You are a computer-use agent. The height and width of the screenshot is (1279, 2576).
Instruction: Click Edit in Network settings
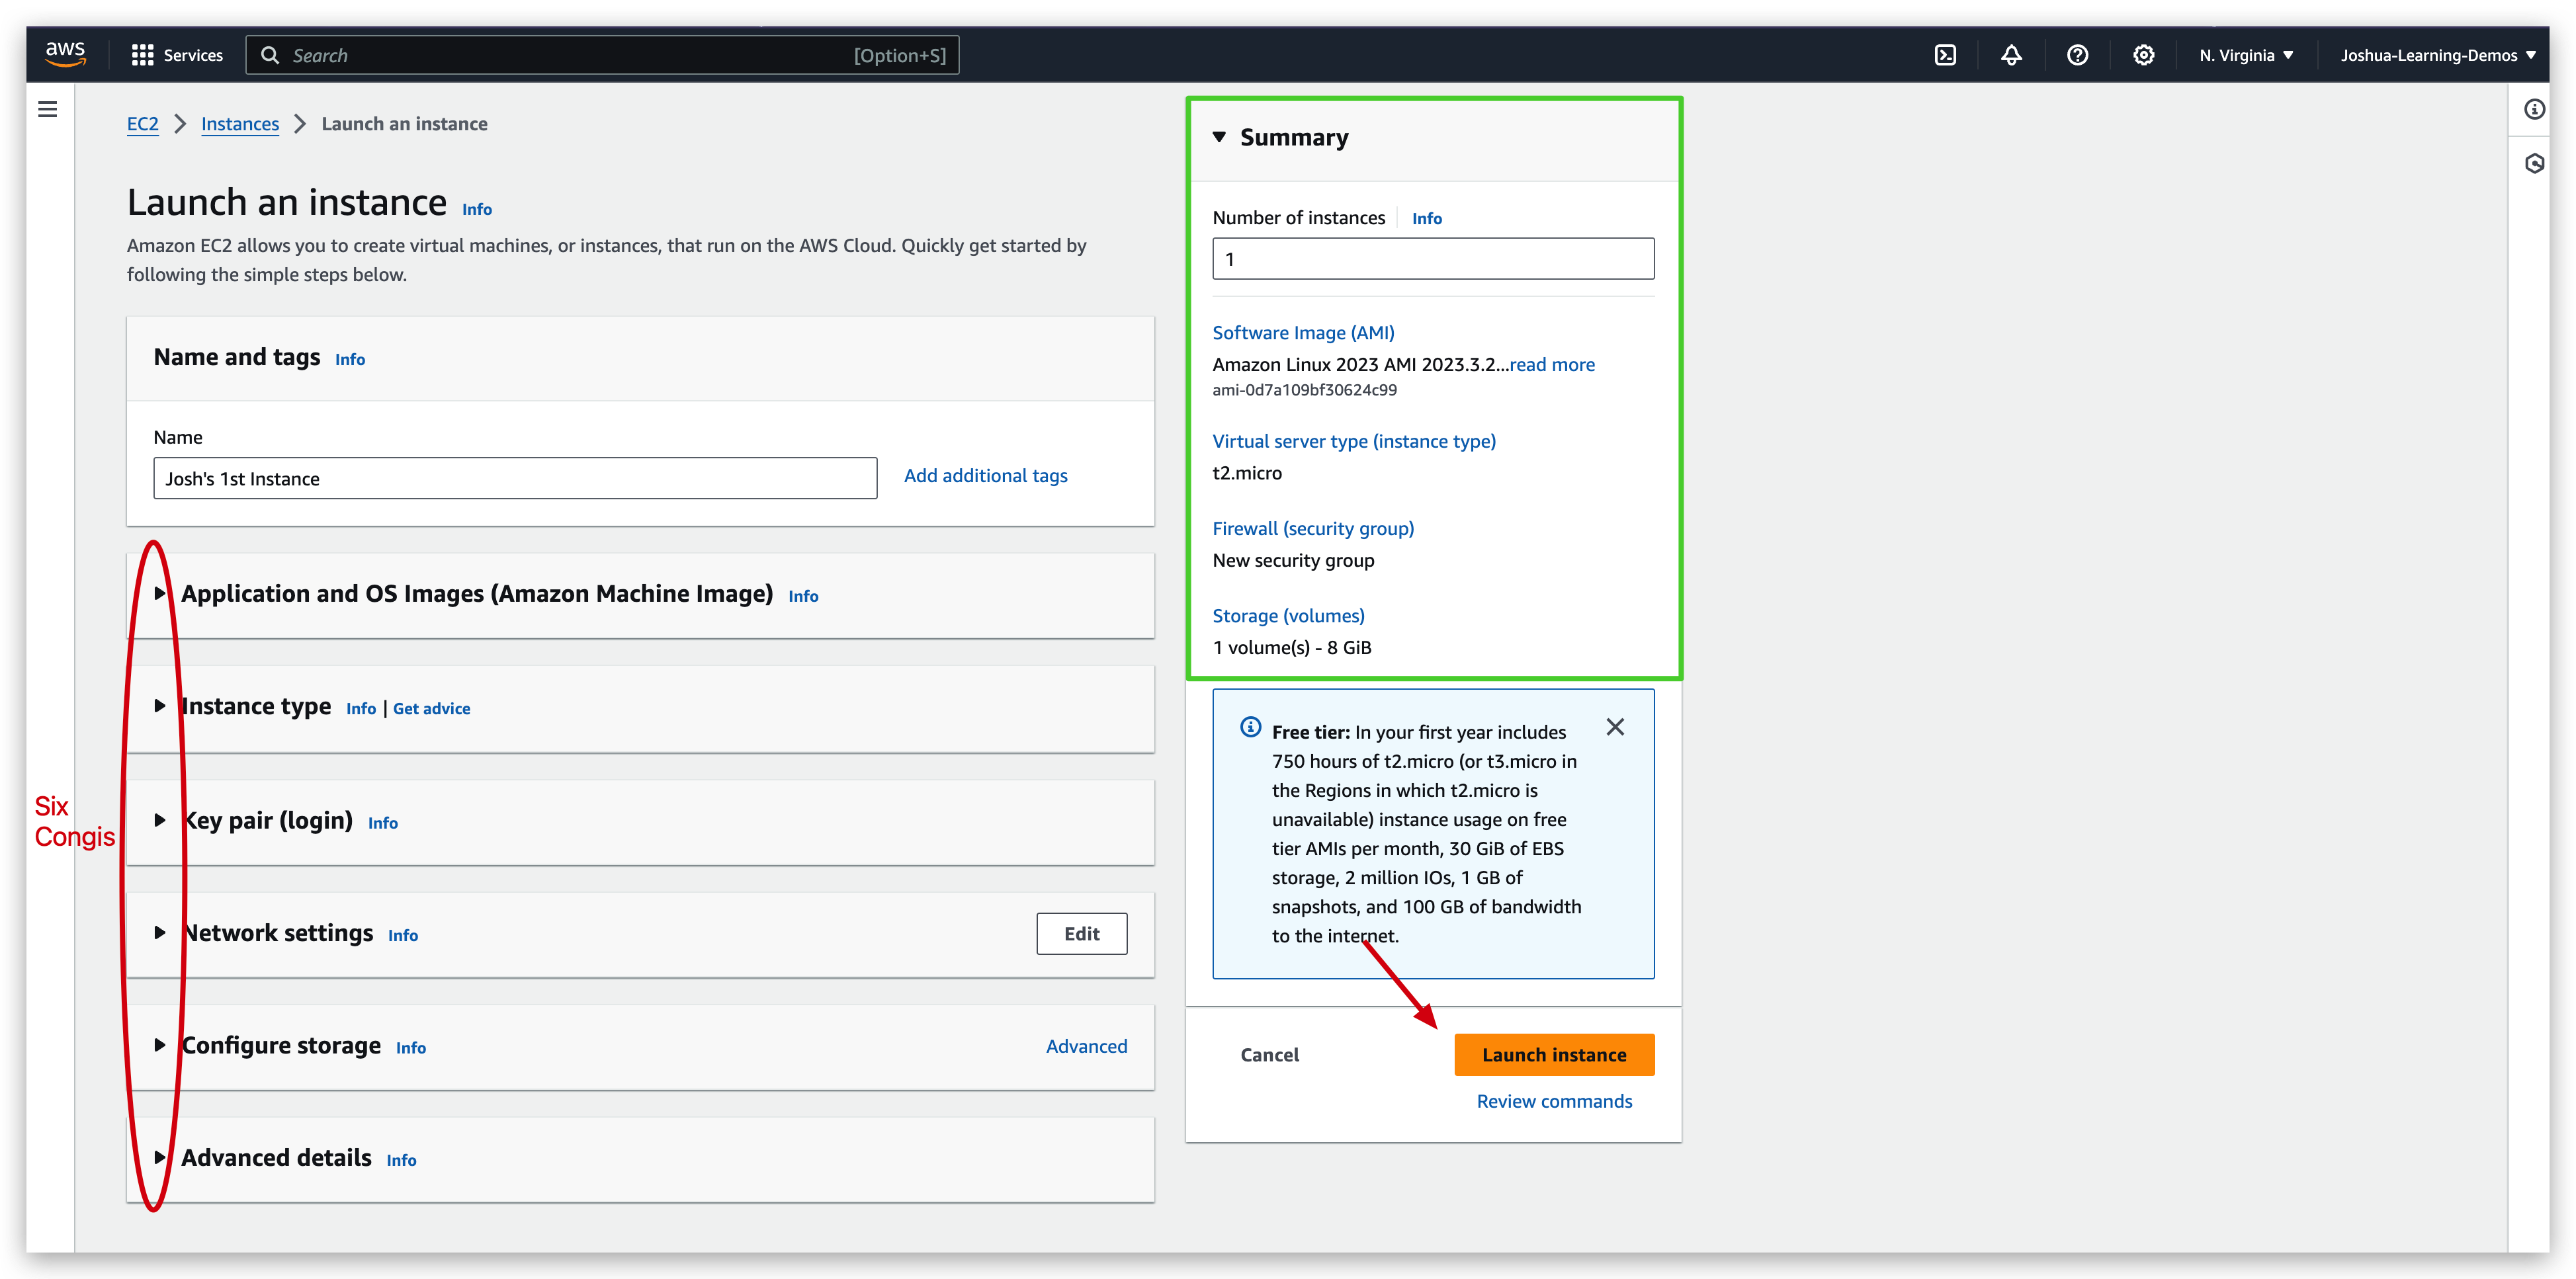1081,933
